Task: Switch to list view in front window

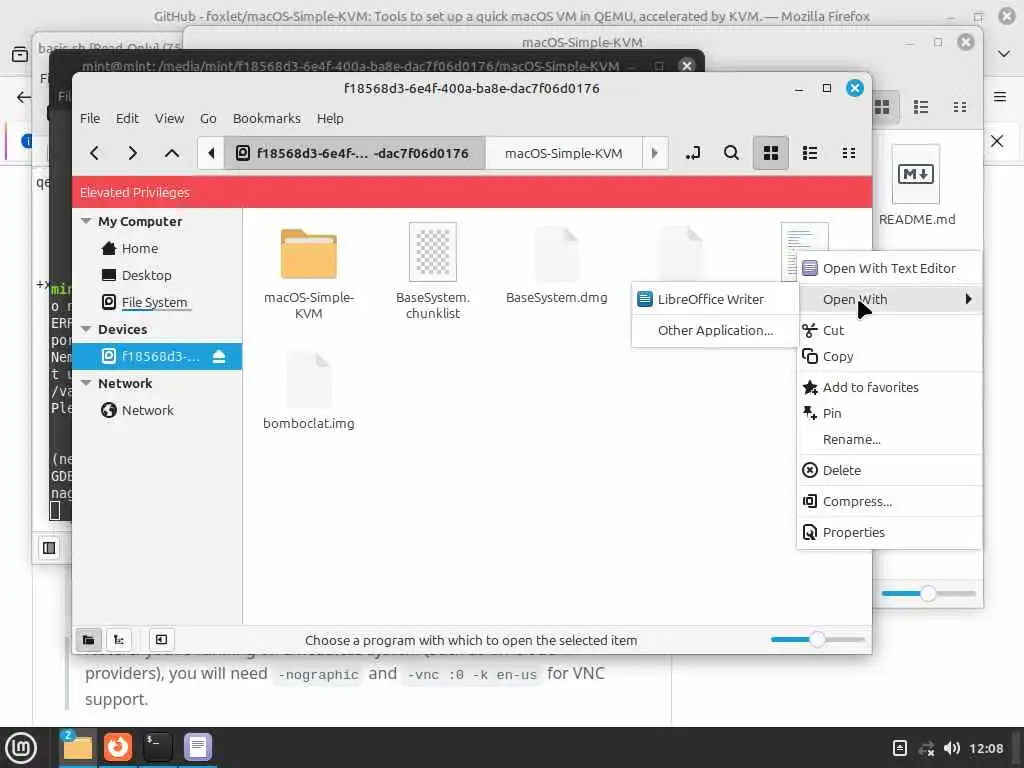Action: coord(810,153)
